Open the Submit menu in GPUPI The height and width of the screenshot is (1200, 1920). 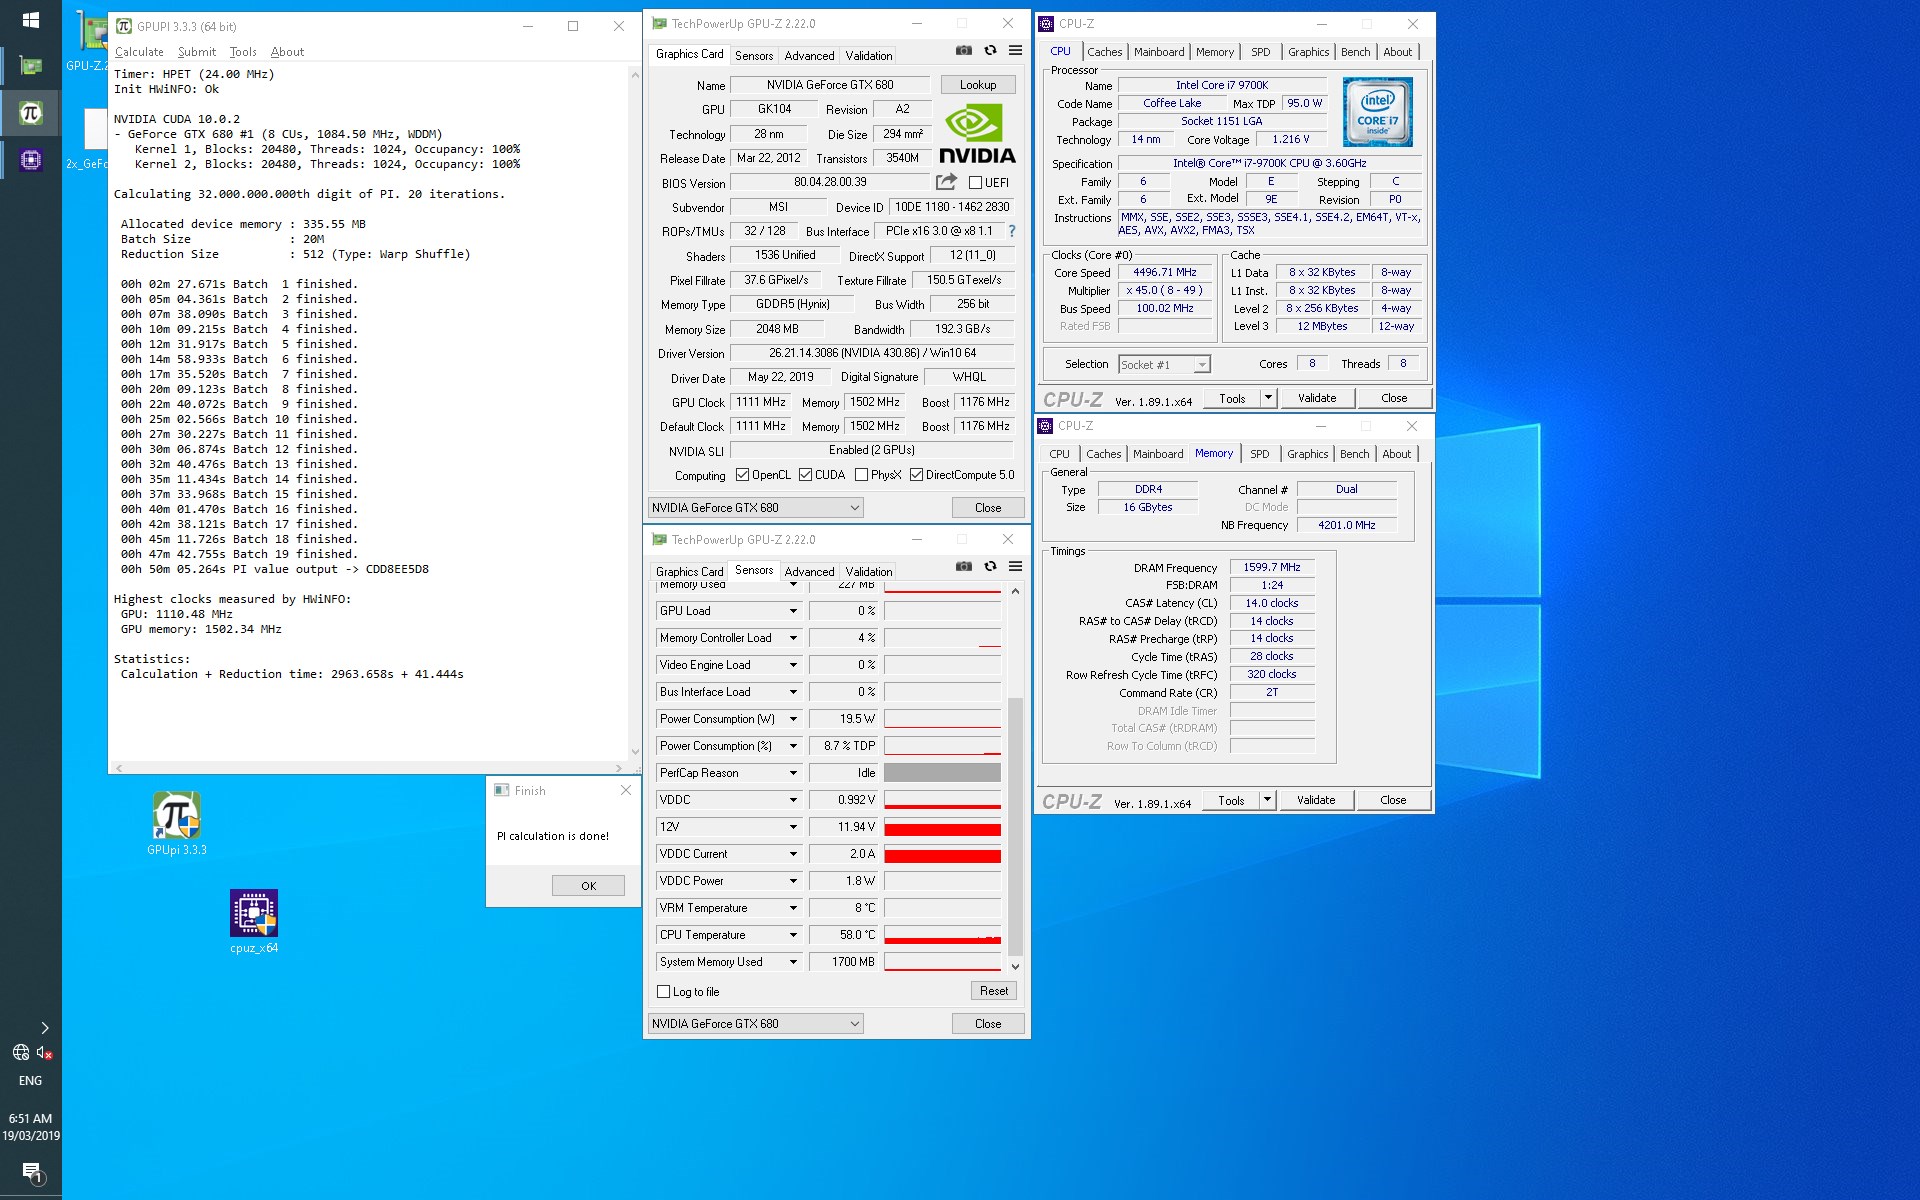[x=196, y=52]
